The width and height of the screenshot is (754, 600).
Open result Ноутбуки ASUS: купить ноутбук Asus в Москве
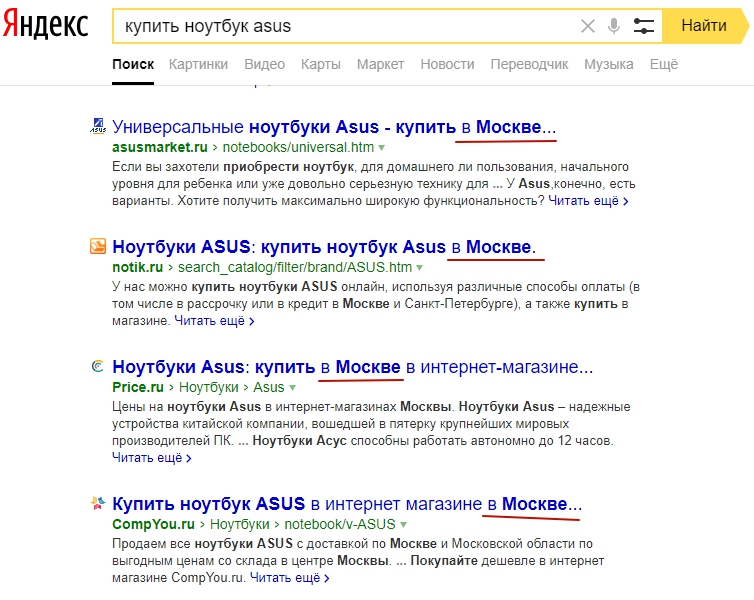pyautogui.click(x=324, y=247)
